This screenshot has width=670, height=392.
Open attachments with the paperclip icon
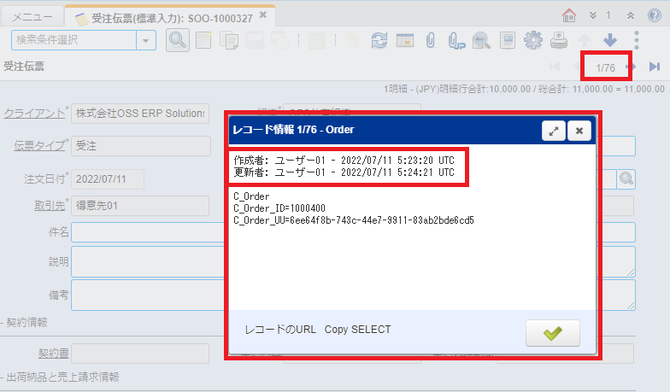tap(430, 41)
